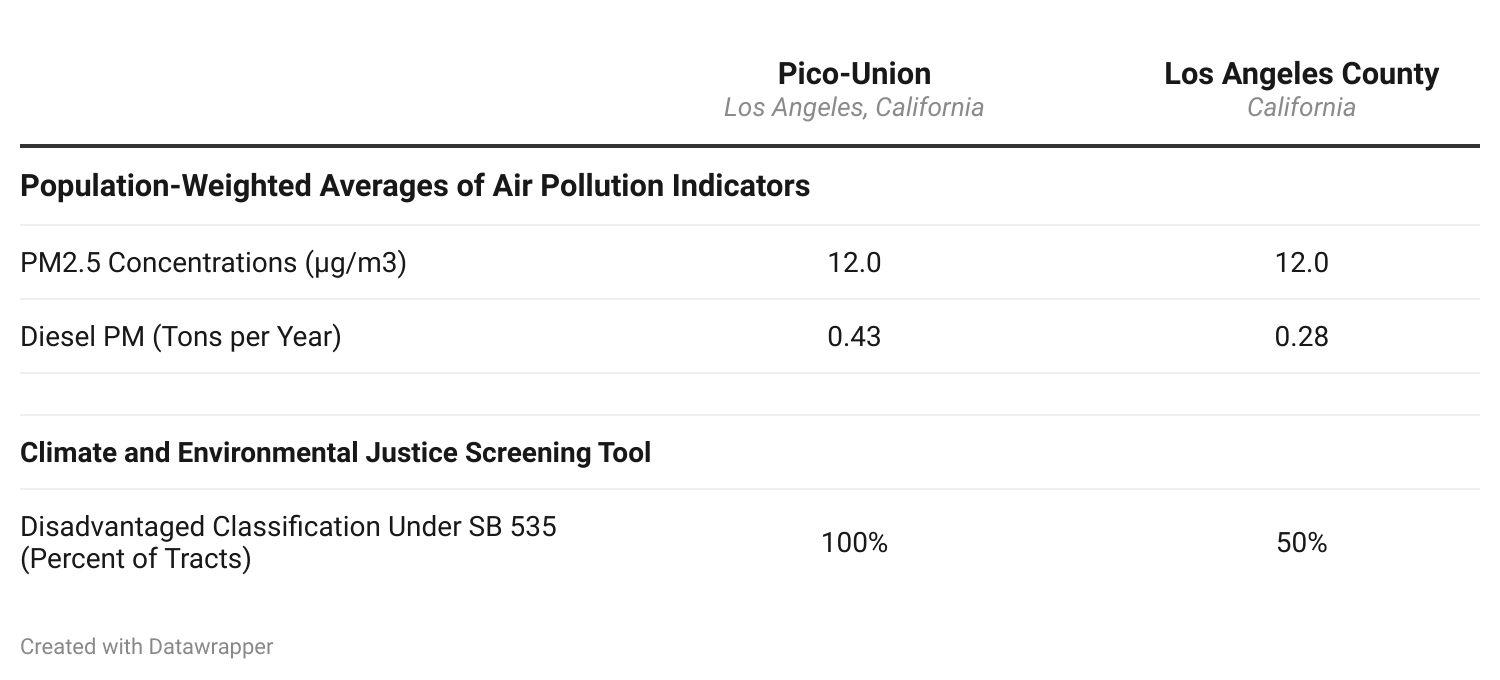Screen dimensions: 1500x680
Task: Click the 50% disadvantaged tracts value
Action: [x=1301, y=543]
